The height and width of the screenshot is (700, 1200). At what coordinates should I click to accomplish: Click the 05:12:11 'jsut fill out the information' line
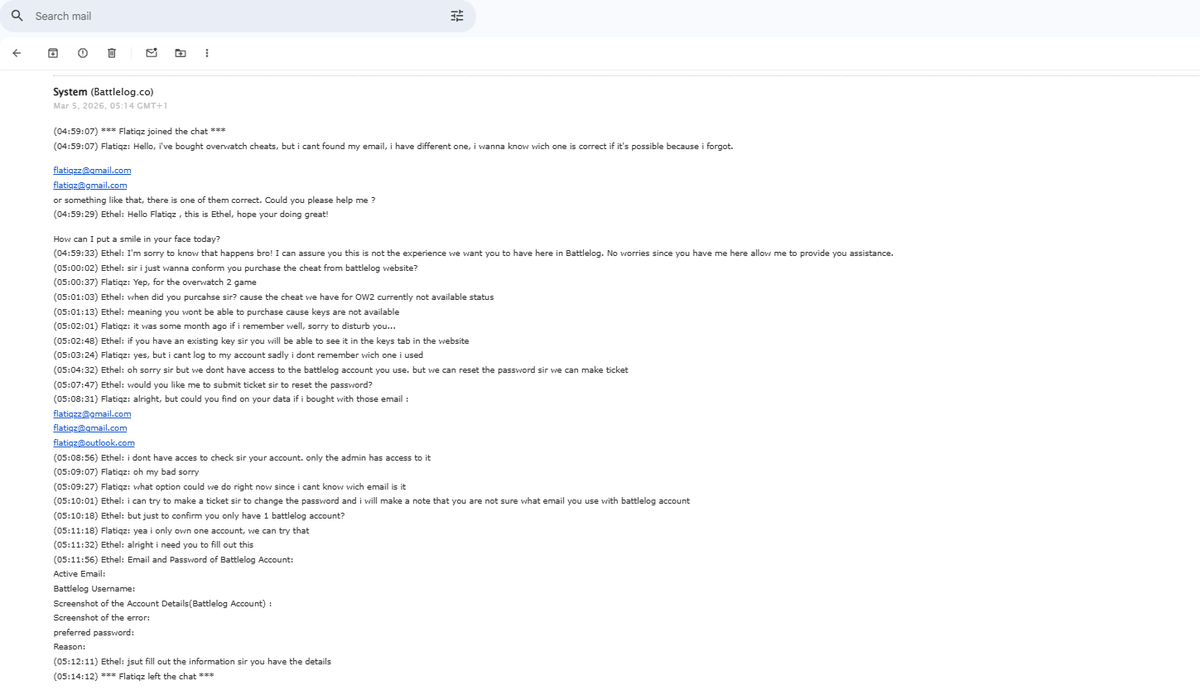pyautogui.click(x=192, y=661)
